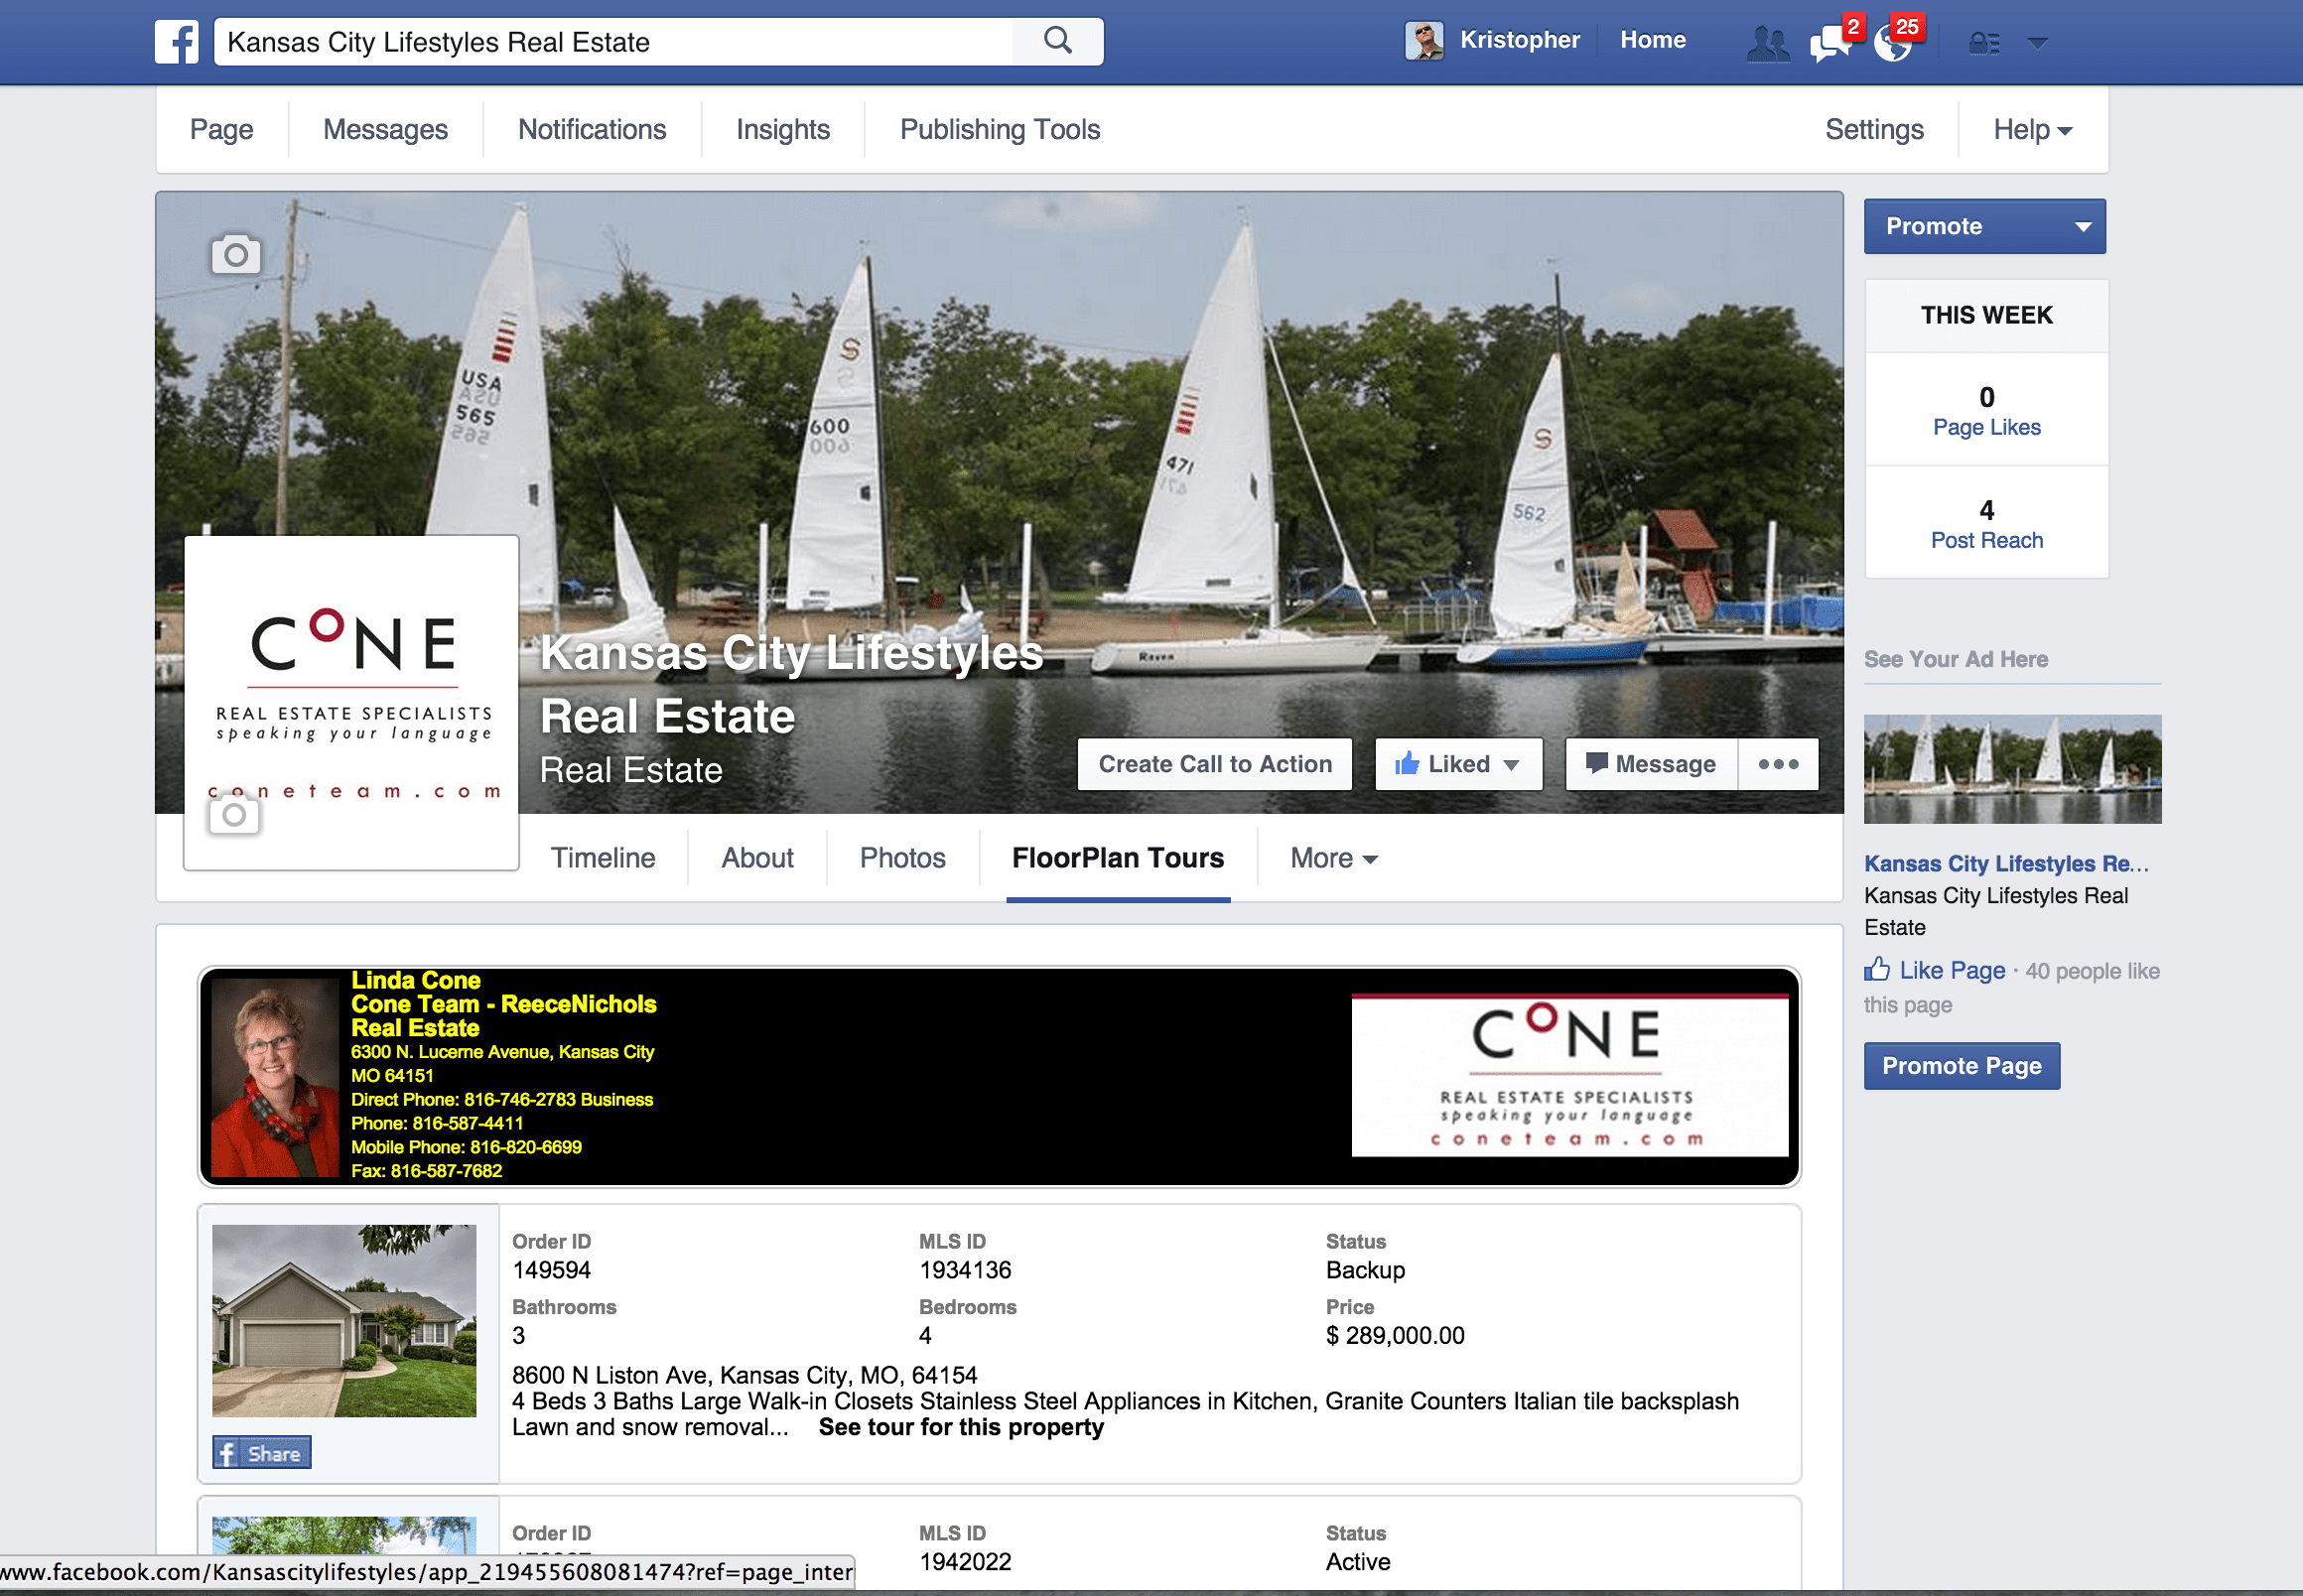
Task: Click Create Call to Action button
Action: [1214, 764]
